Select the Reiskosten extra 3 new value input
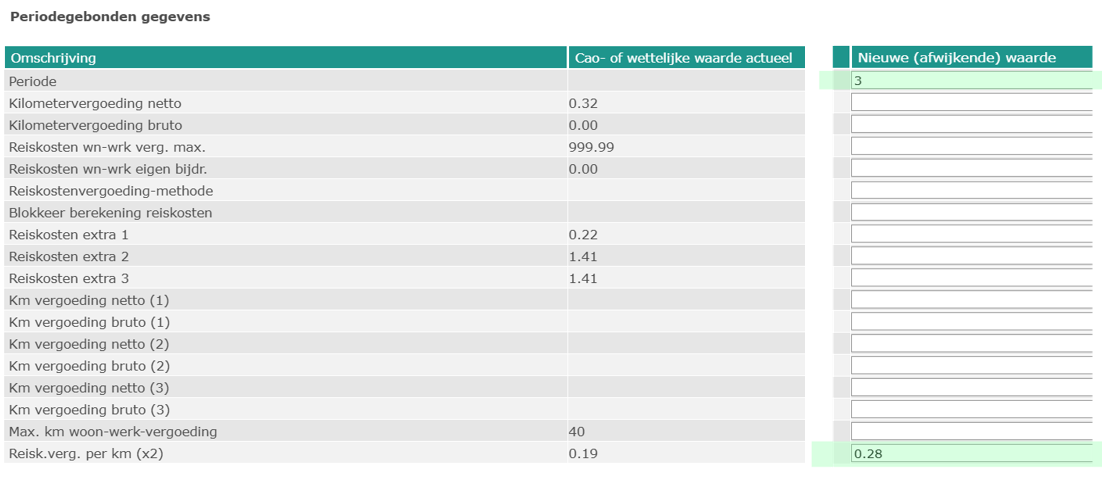The image size is (1102, 483). pyautogui.click(x=970, y=278)
